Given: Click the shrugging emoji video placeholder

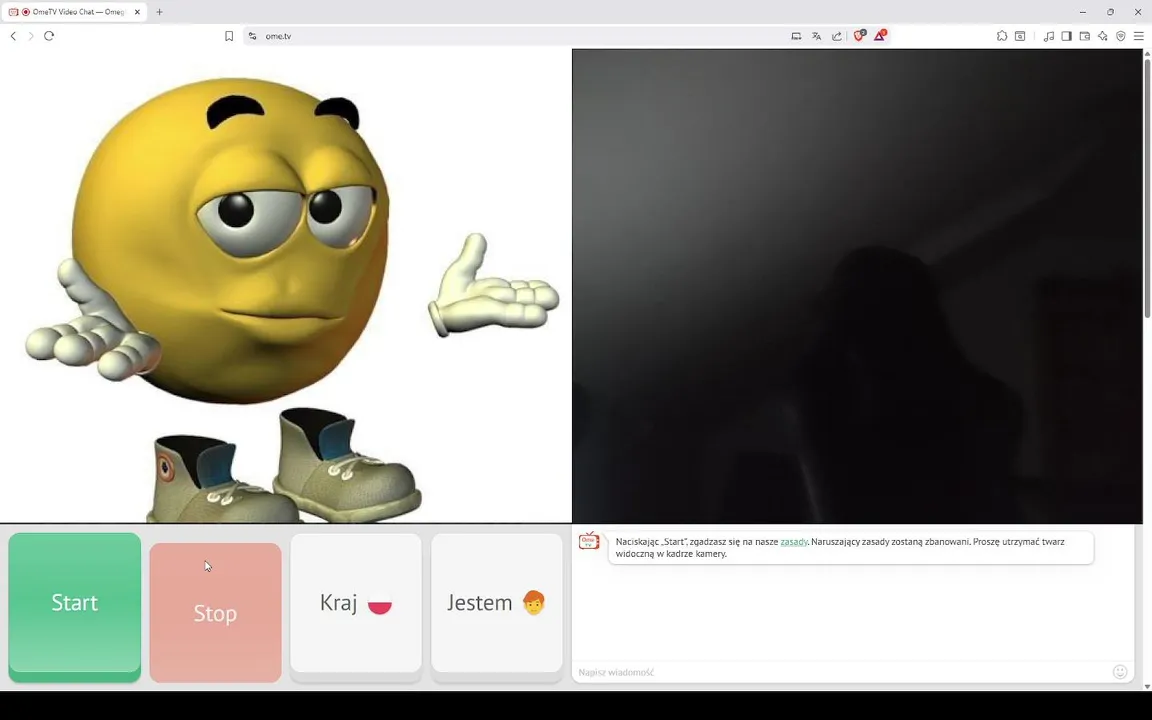Looking at the screenshot, I should 286,286.
